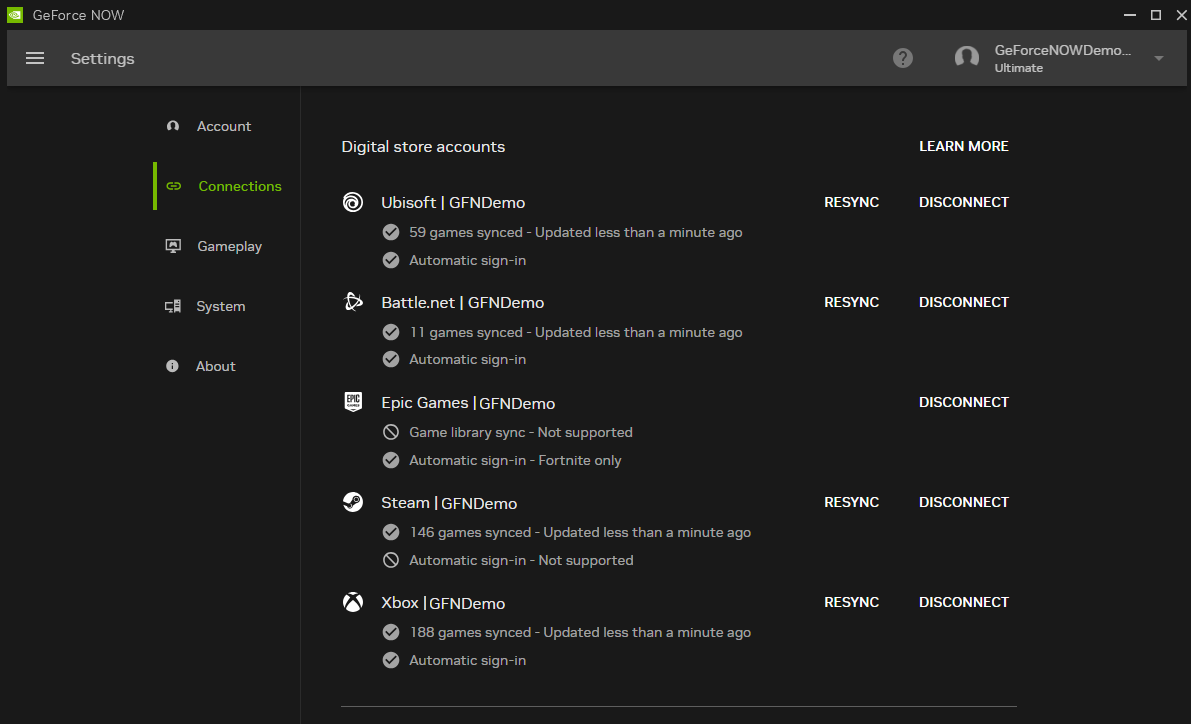1191x724 pixels.
Task: Open the LEARN MORE link
Action: (x=963, y=145)
